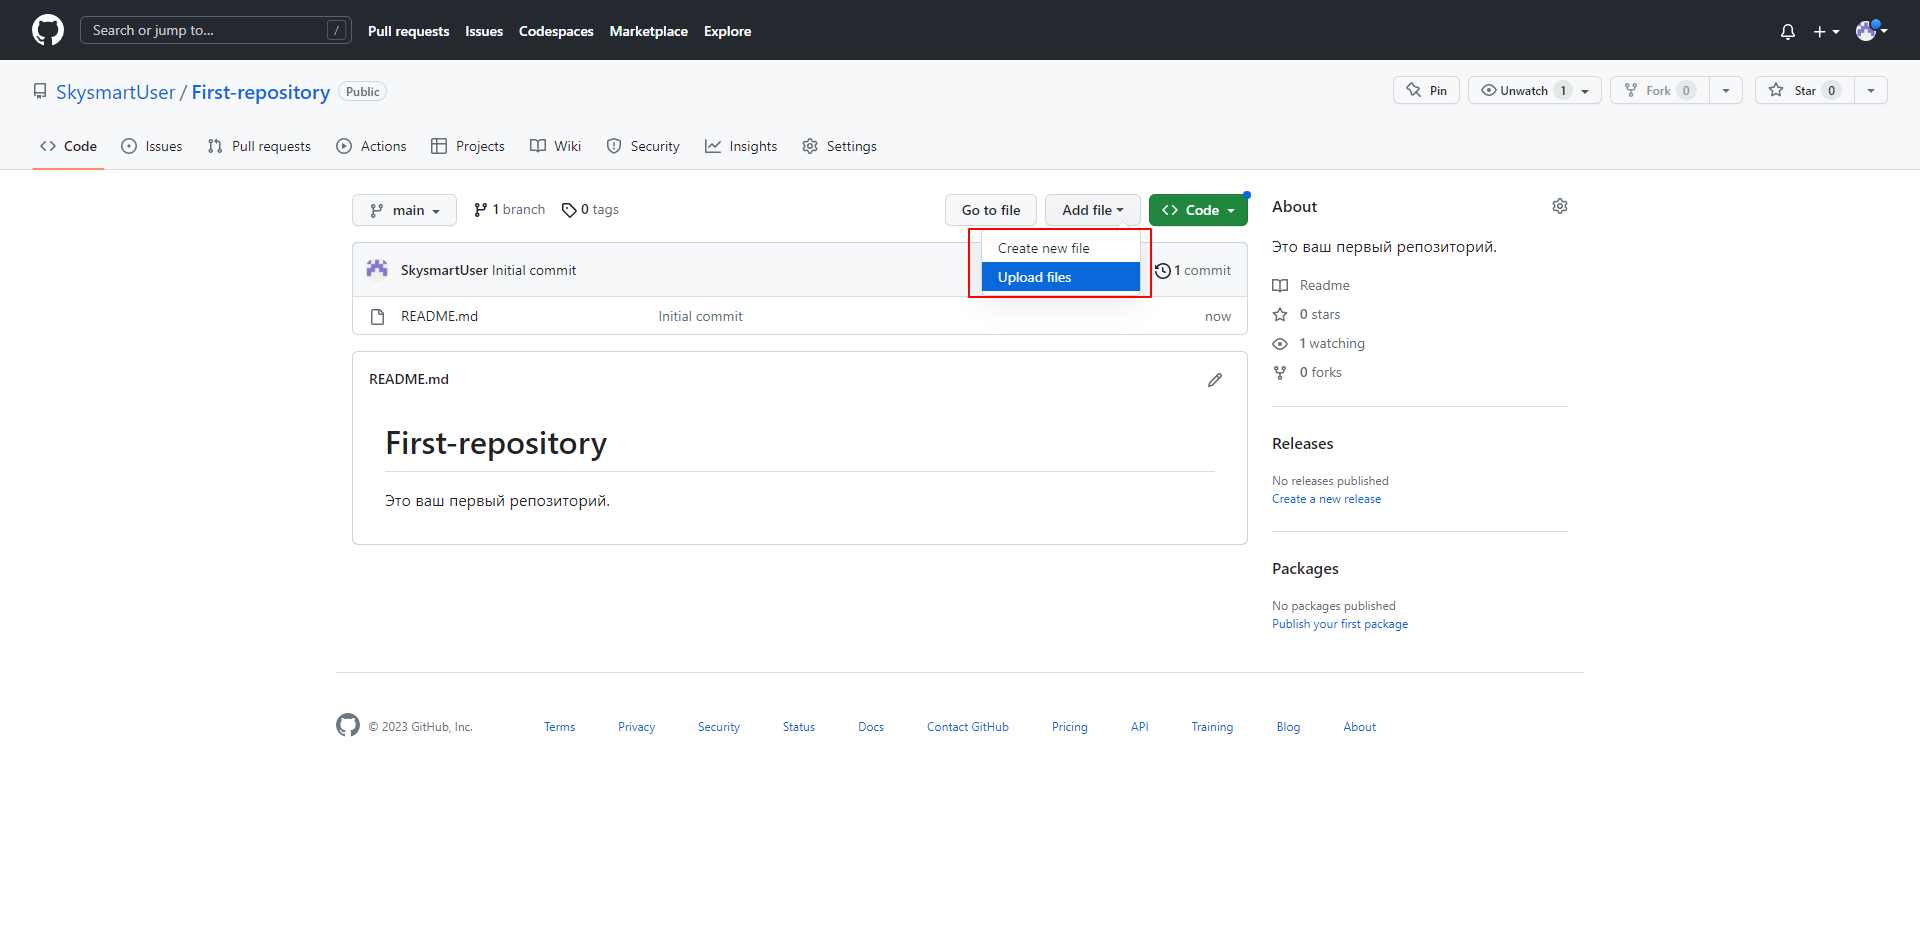The width and height of the screenshot is (1920, 937).
Task: Choose Create new file from menu
Action: [1061, 248]
